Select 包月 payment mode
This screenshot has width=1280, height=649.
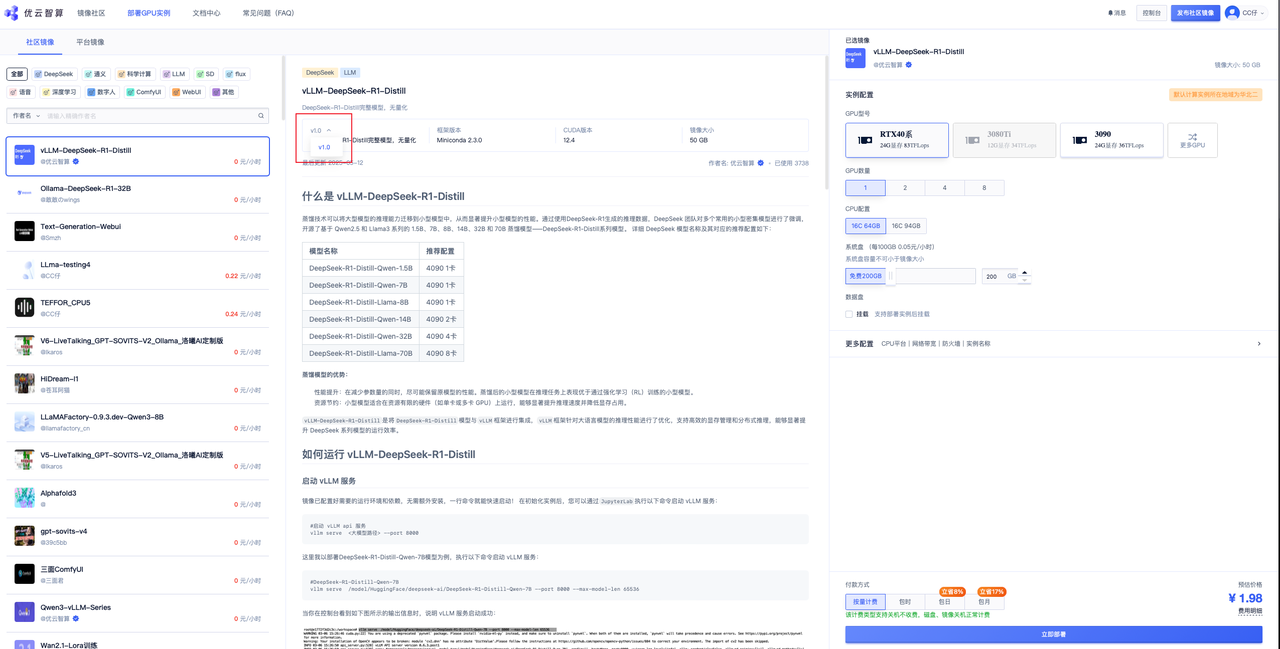tap(984, 602)
